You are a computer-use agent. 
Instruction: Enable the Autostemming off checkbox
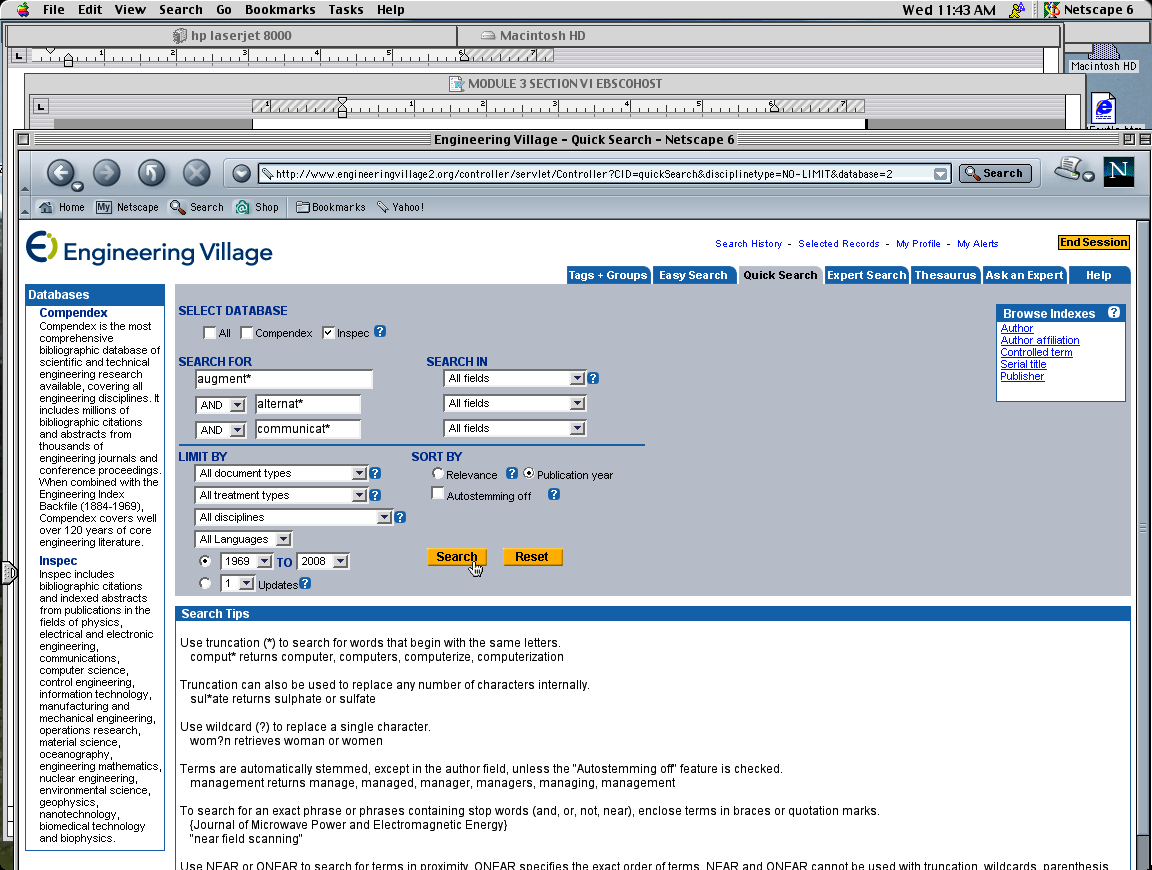(438, 494)
